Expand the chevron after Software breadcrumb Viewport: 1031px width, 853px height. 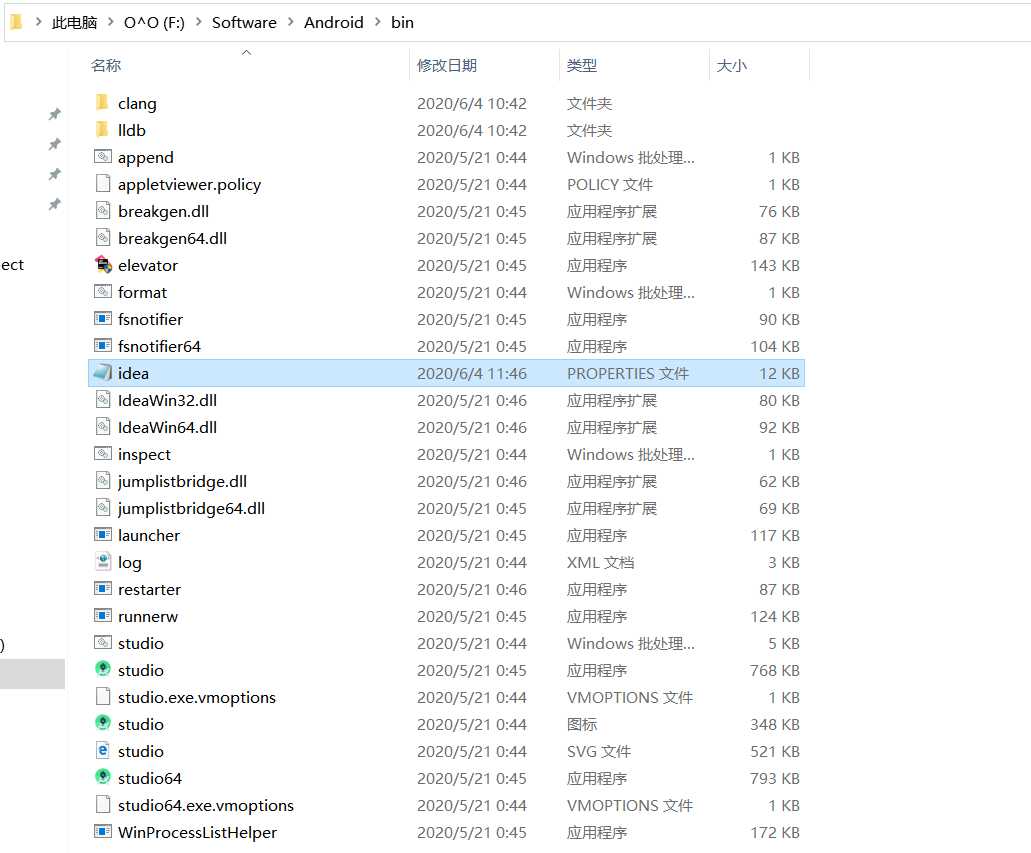pyautogui.click(x=290, y=22)
